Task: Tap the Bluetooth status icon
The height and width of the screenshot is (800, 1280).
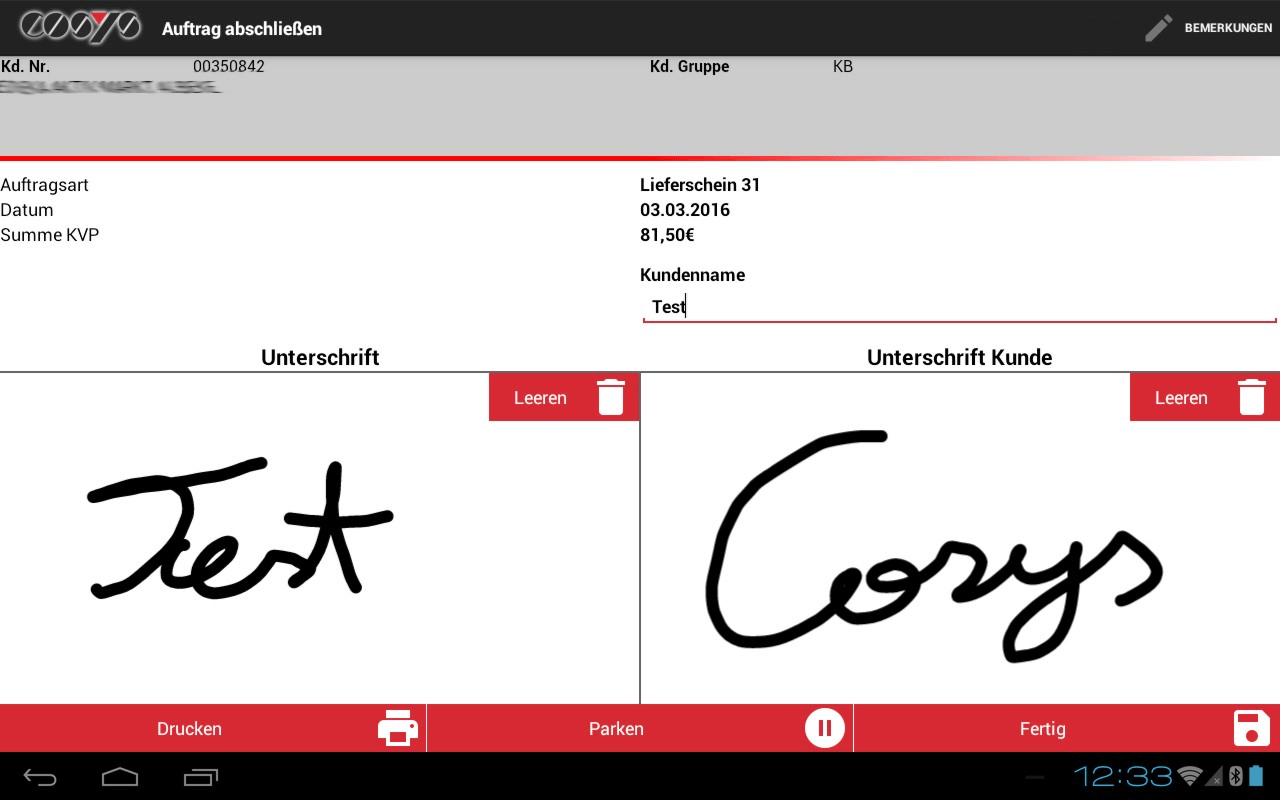Action: pos(1235,776)
